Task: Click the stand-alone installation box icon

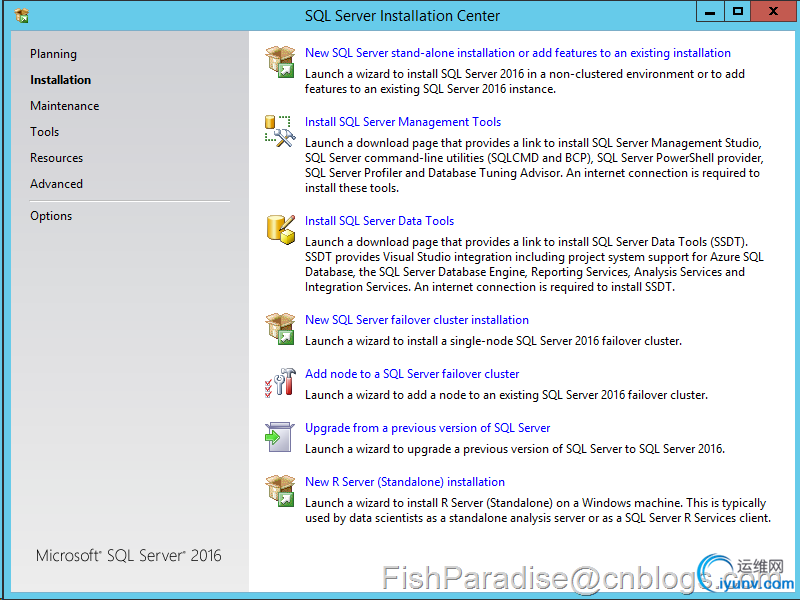Action: point(280,62)
